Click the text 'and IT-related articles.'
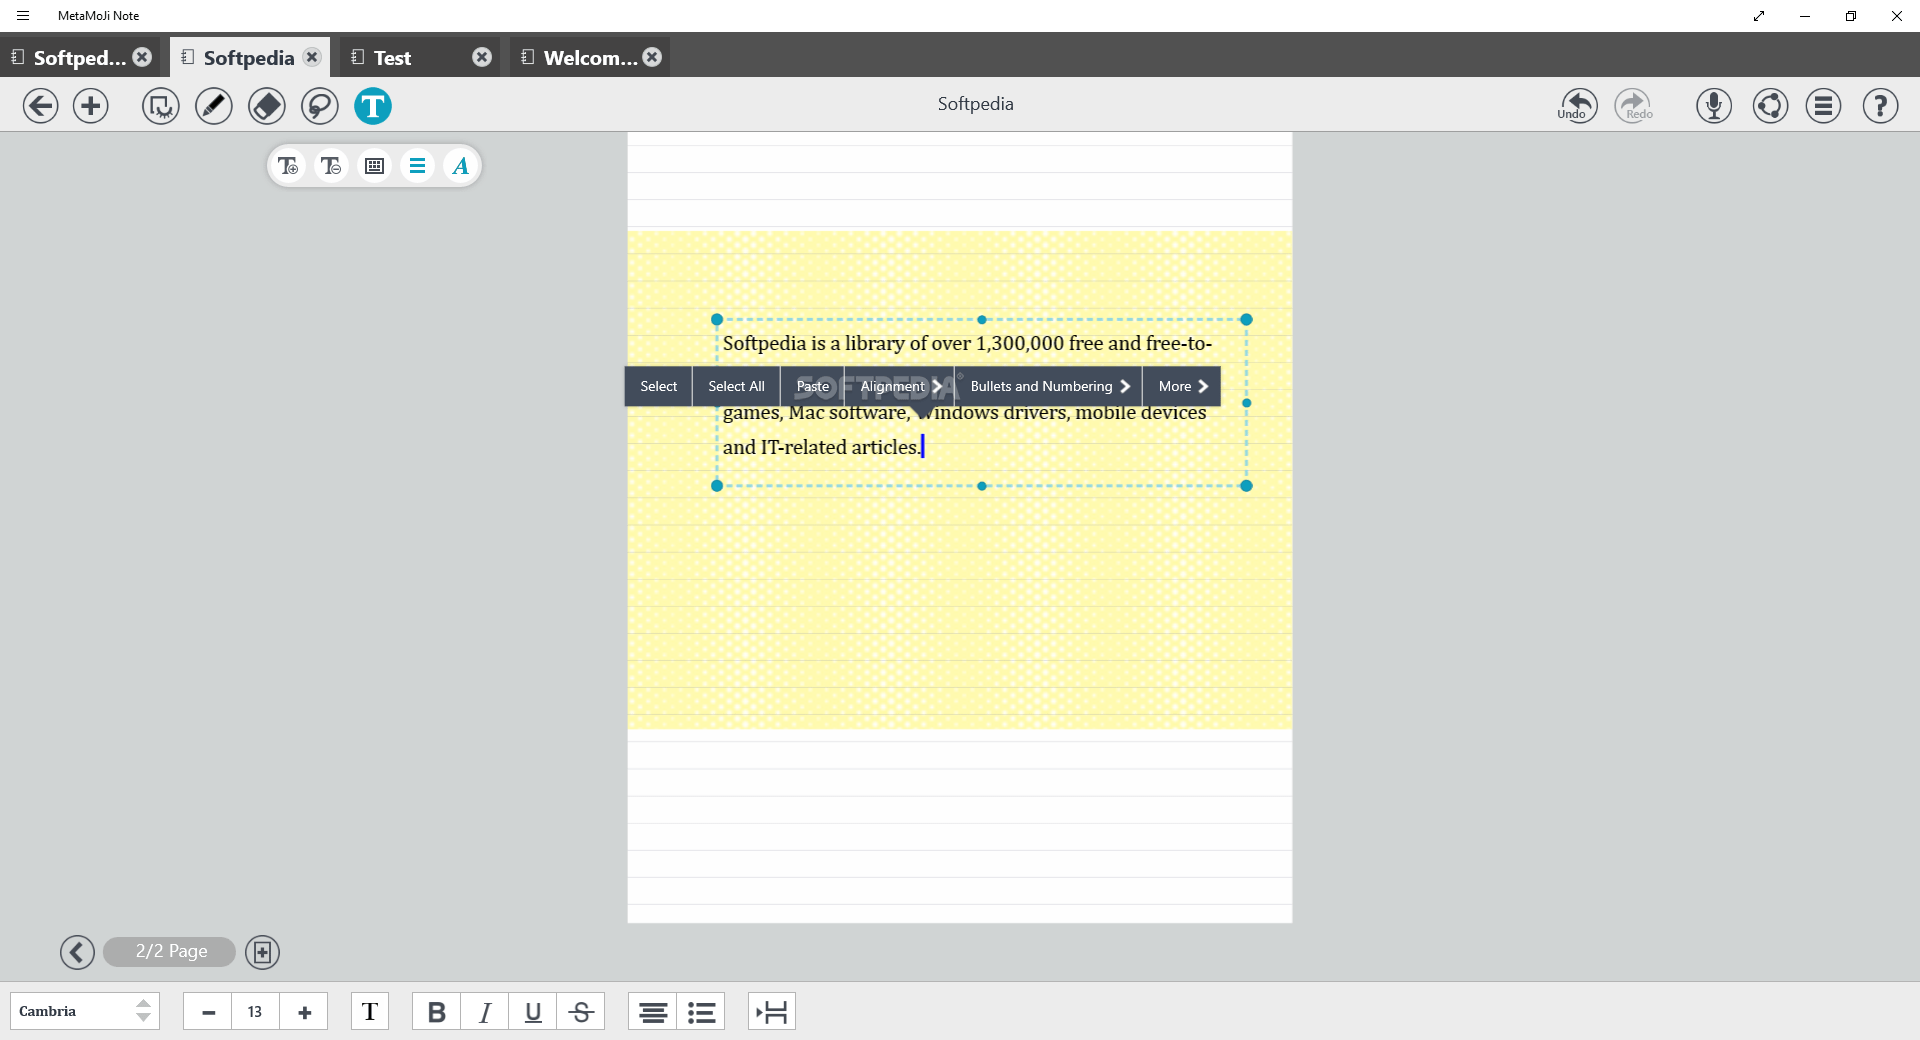 click(x=820, y=447)
